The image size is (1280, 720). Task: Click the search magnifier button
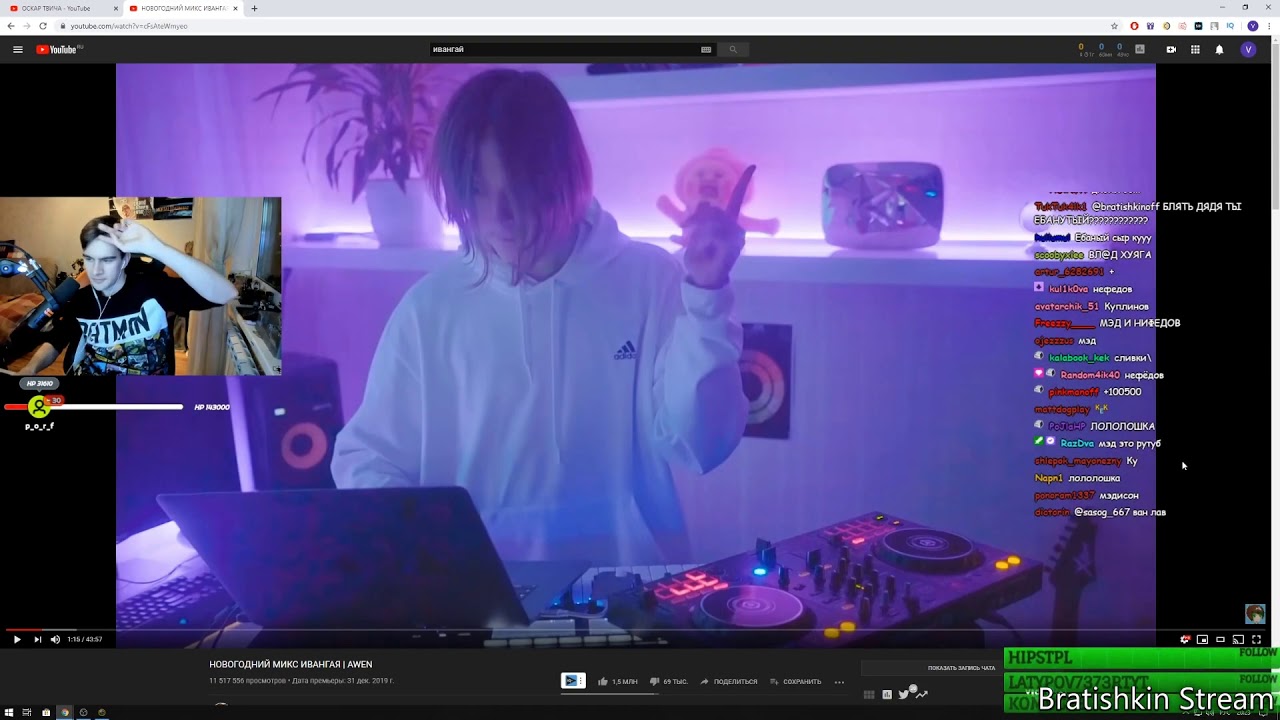(x=733, y=49)
